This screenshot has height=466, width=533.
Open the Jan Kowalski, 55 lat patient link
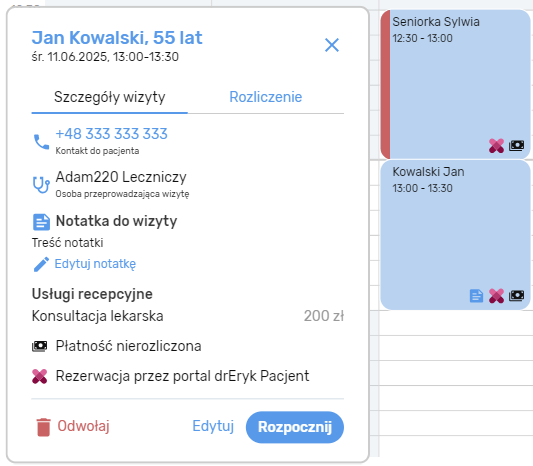117,38
